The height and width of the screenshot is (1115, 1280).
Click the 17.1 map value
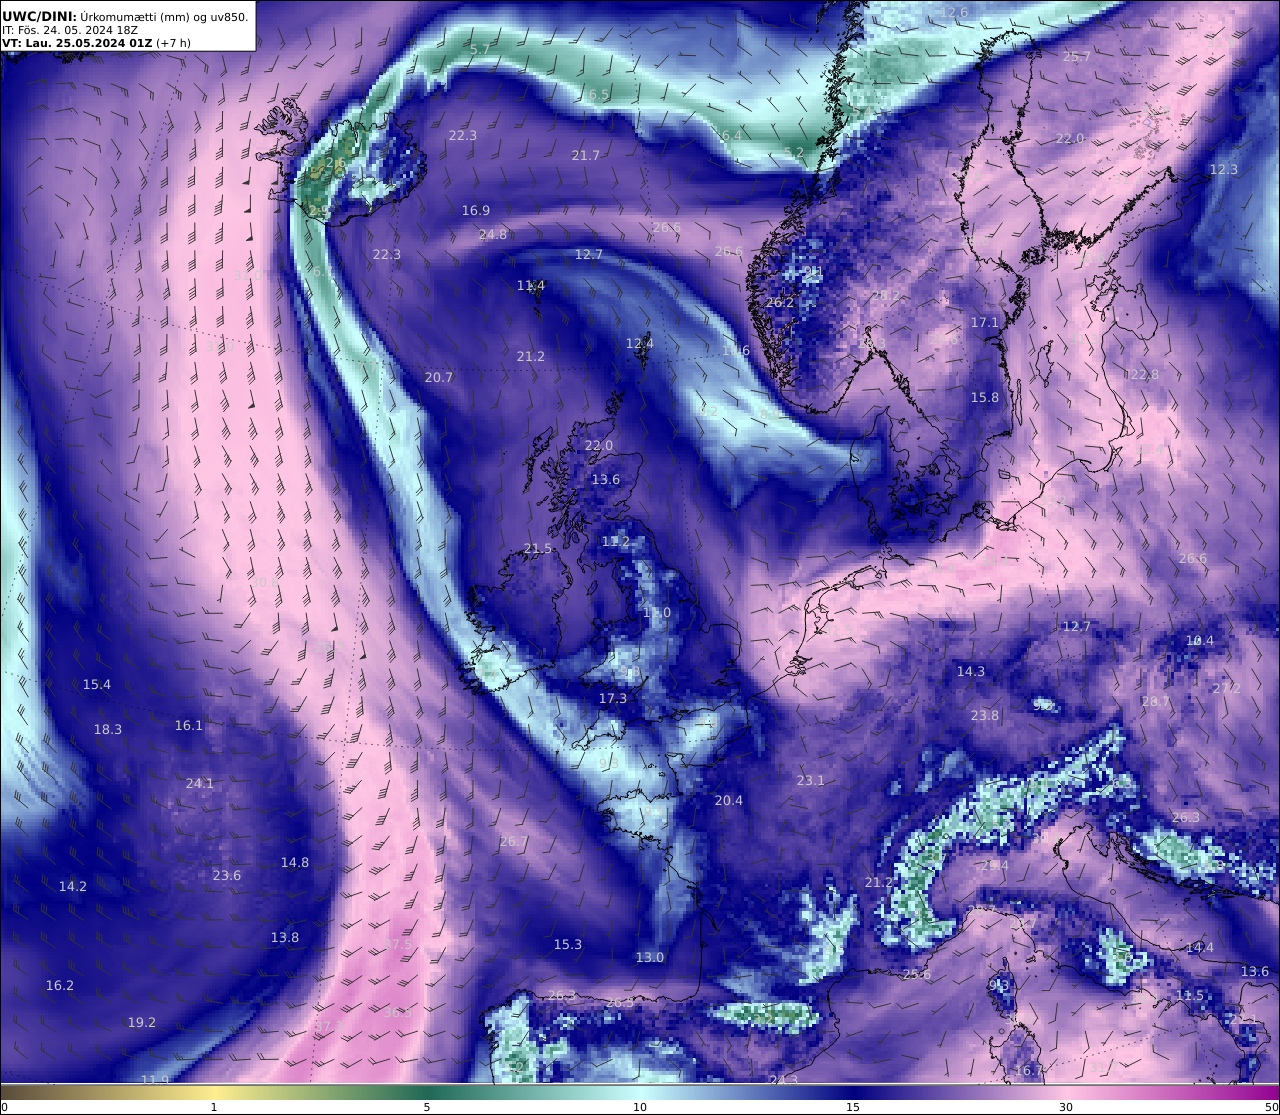985,322
